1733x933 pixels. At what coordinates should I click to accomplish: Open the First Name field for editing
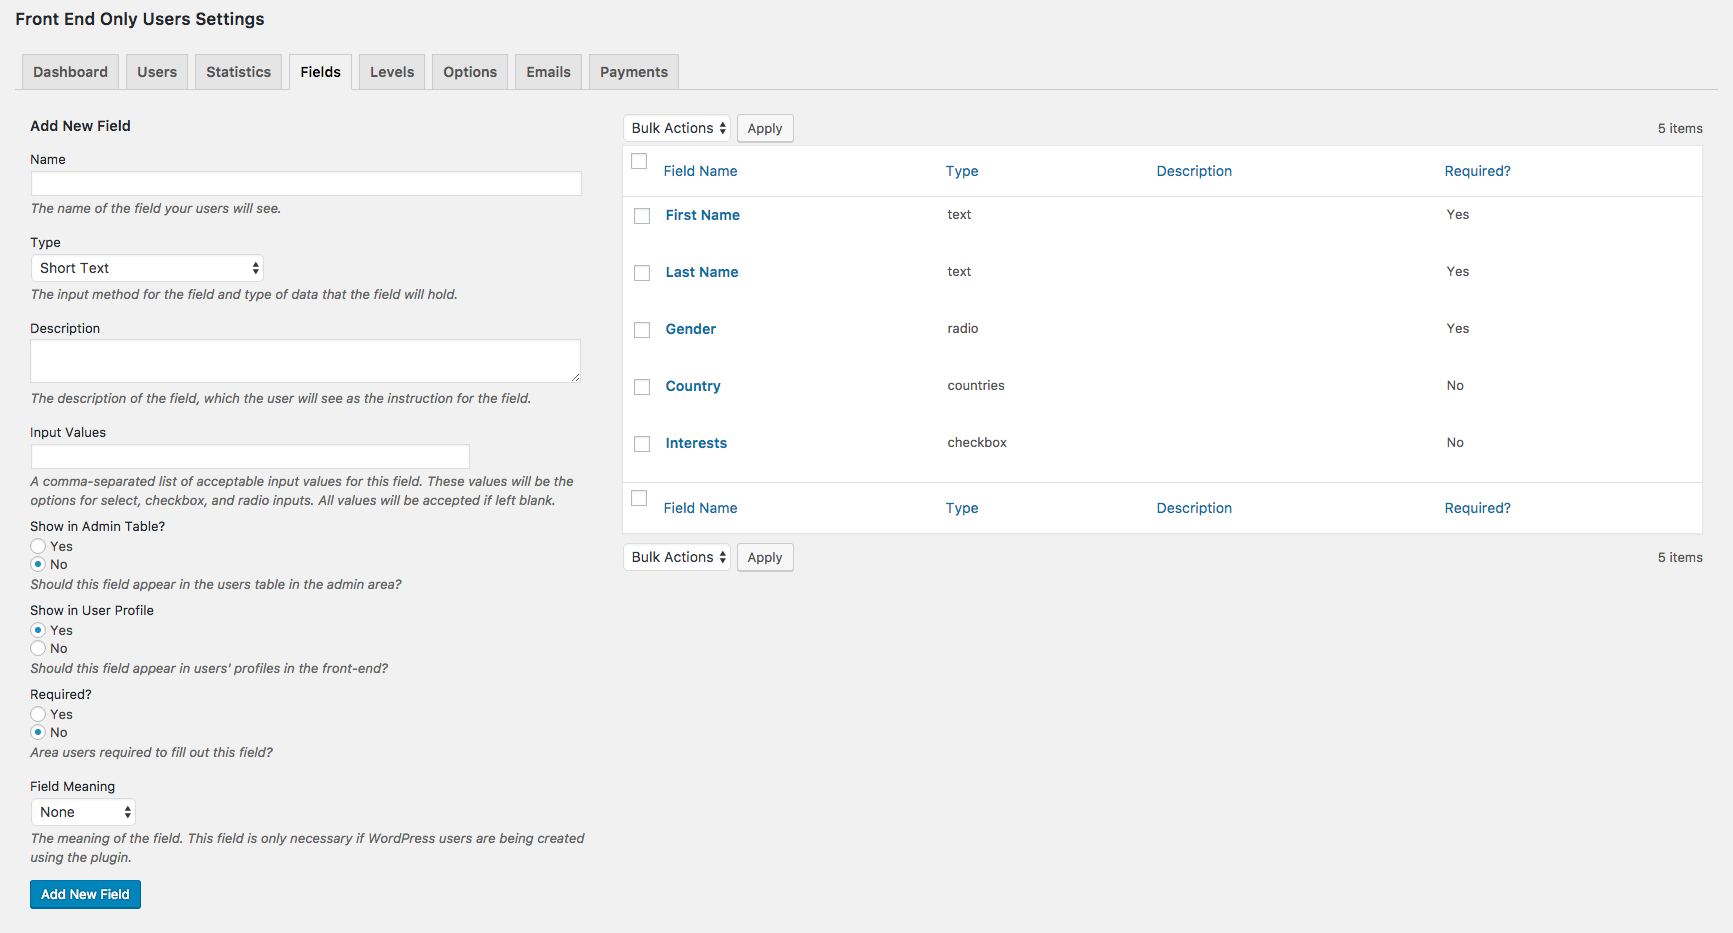(x=702, y=215)
